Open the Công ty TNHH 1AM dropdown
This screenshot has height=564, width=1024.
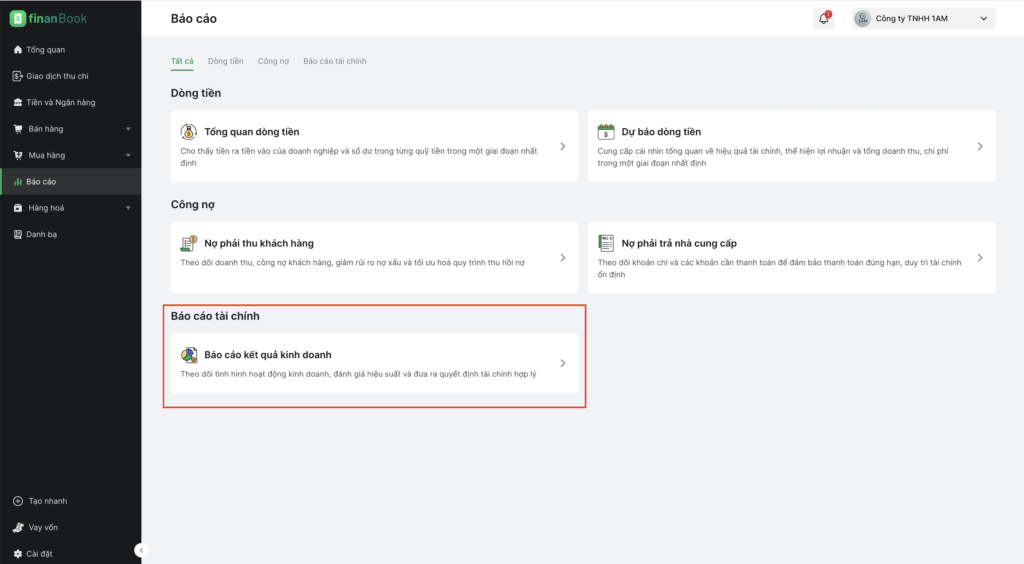click(x=923, y=18)
